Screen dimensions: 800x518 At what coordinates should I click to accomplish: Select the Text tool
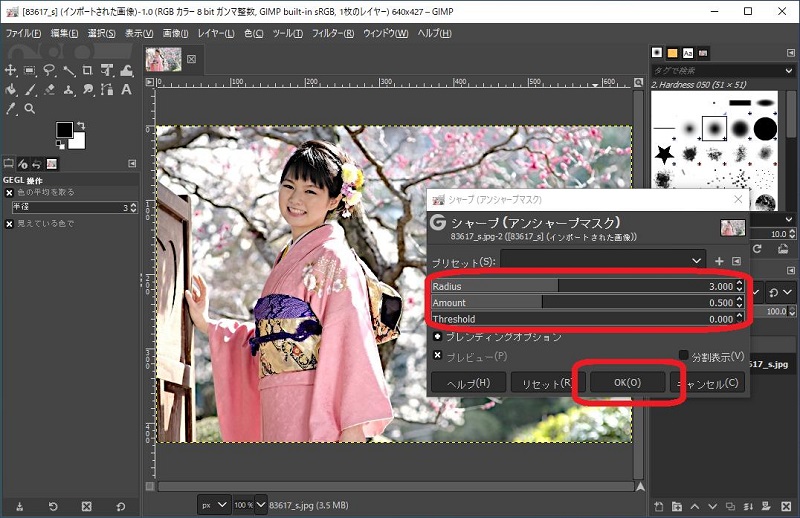126,90
